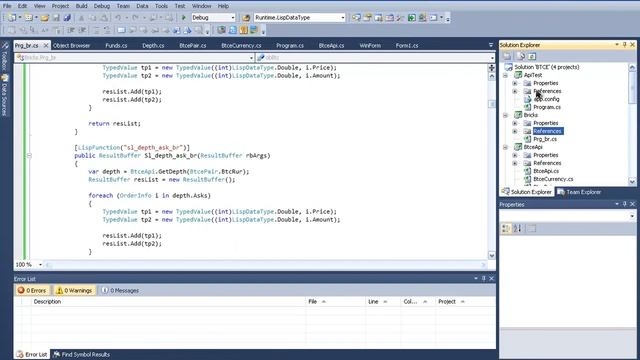
Task: Switch Properties to Alphabetical view
Action: coord(518,229)
